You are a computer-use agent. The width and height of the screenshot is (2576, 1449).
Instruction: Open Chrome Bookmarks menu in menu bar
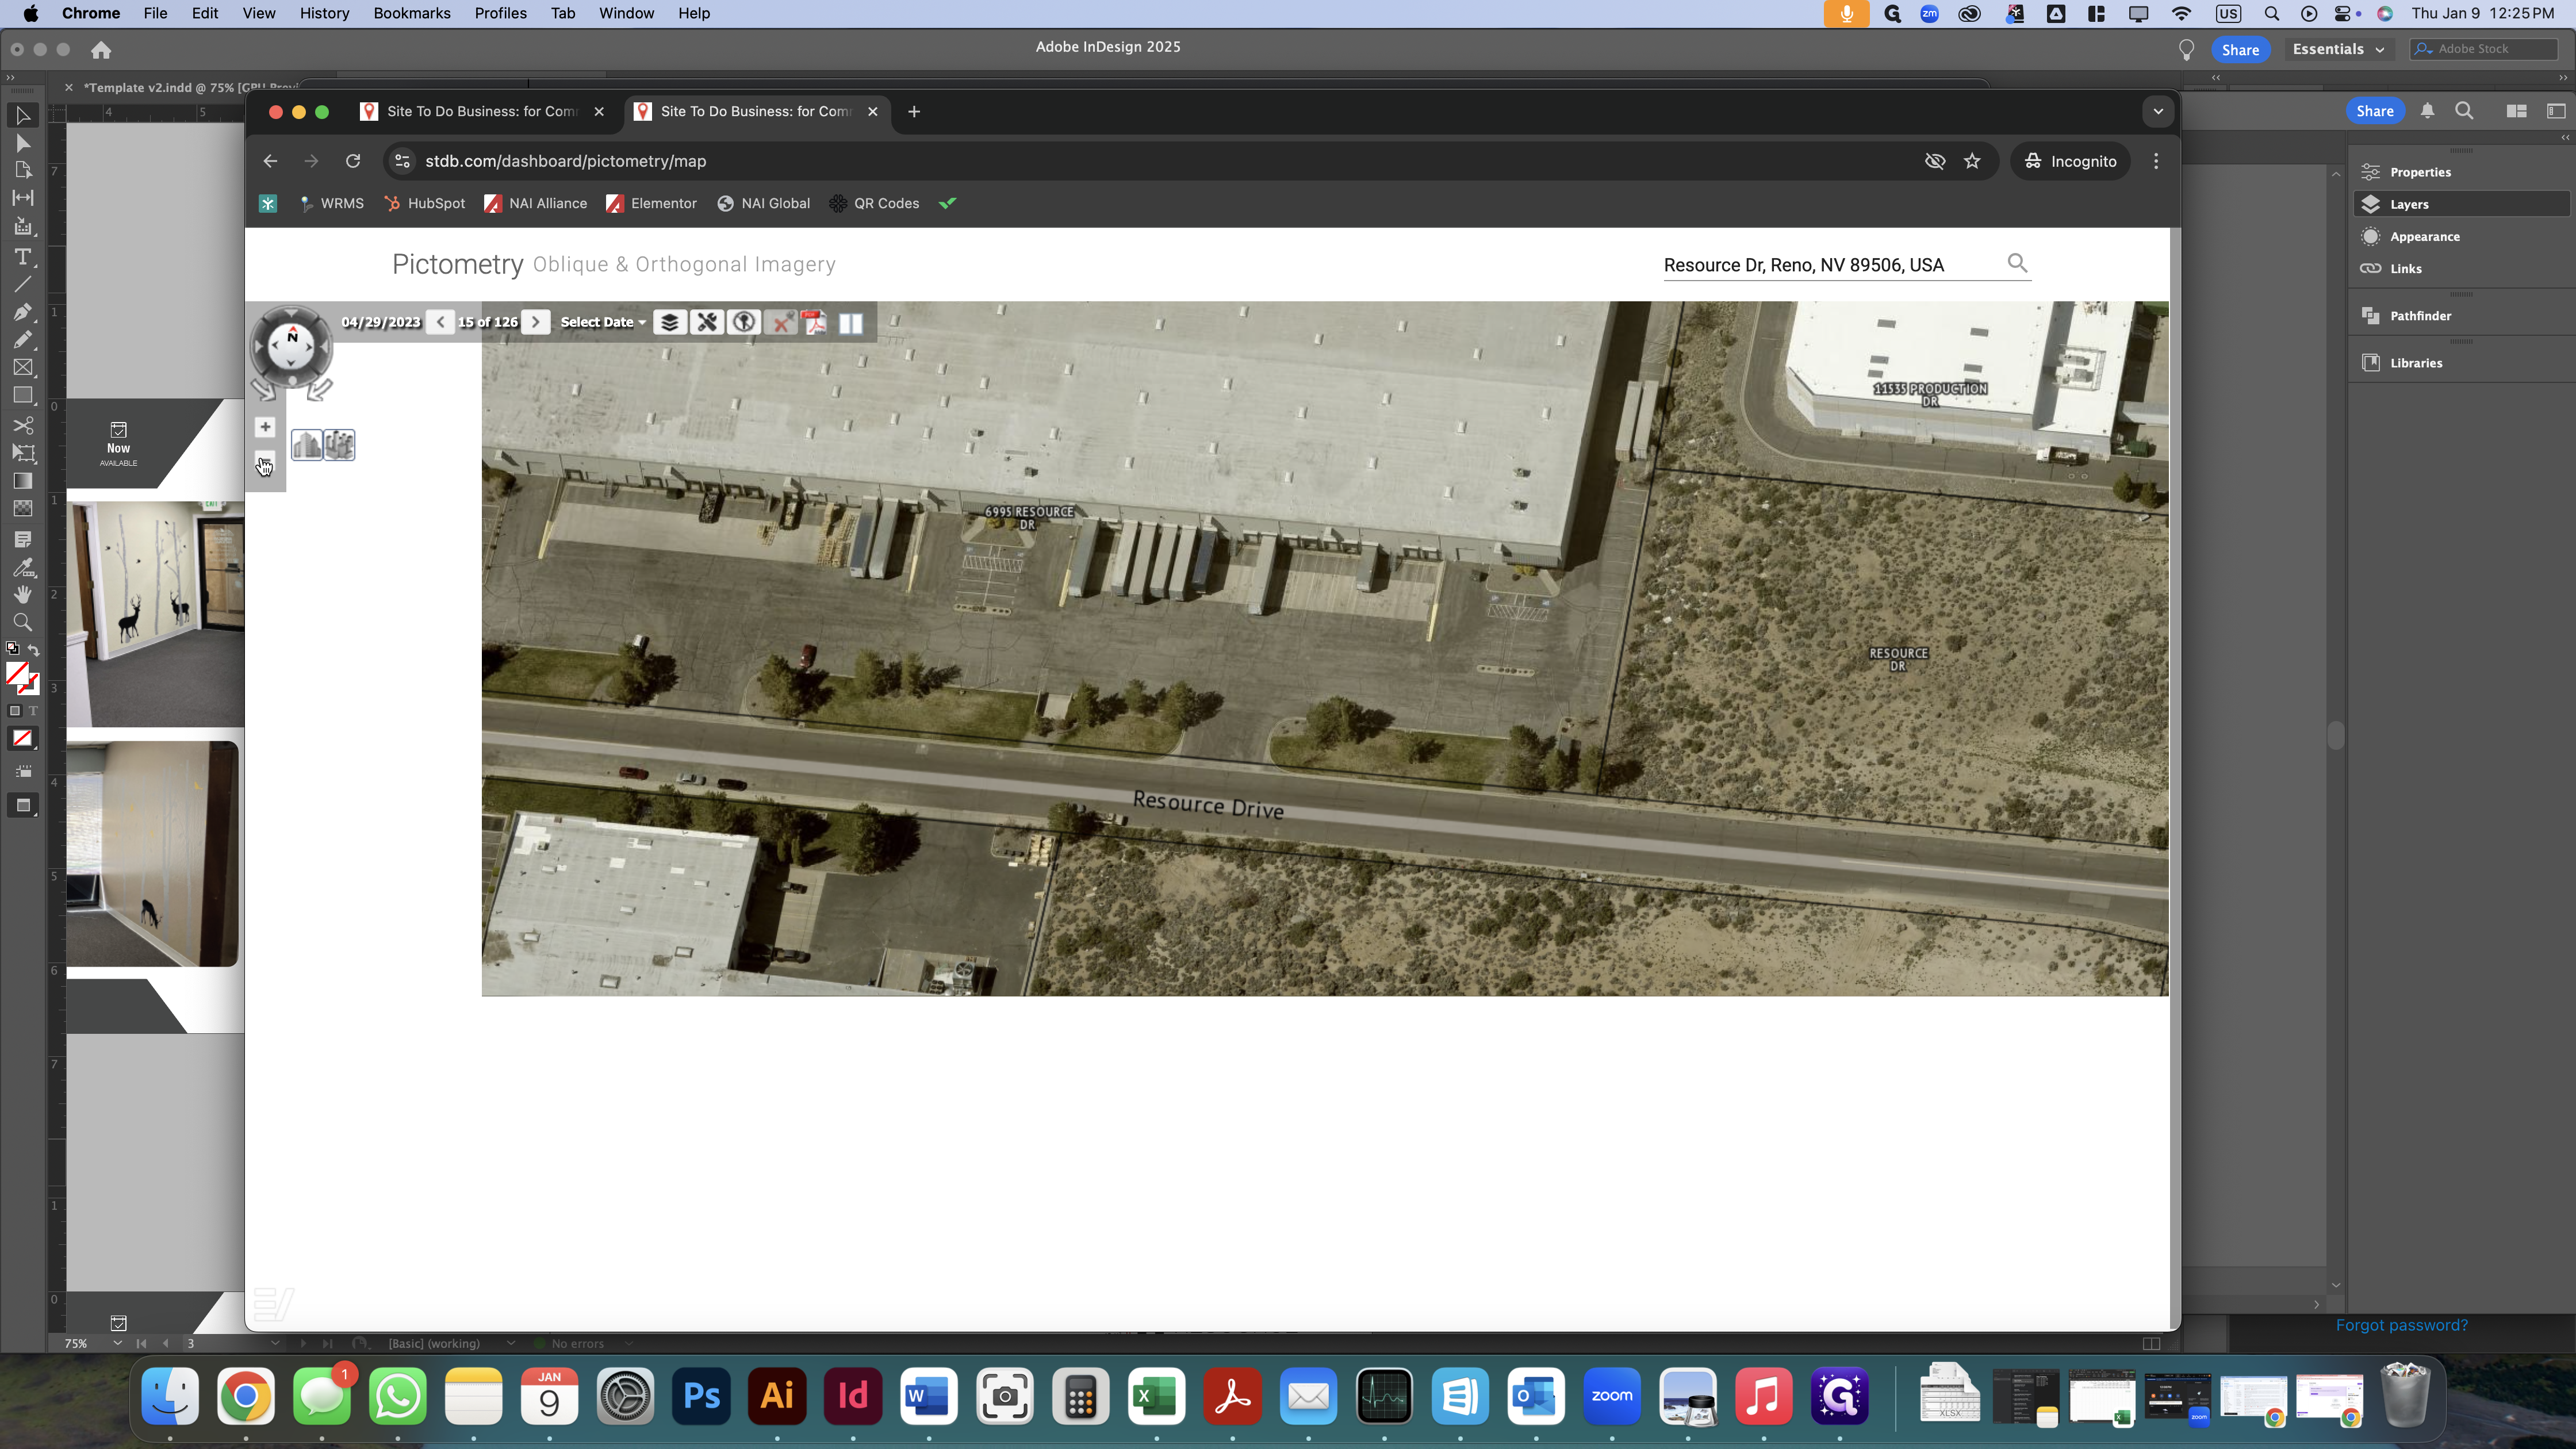click(412, 13)
